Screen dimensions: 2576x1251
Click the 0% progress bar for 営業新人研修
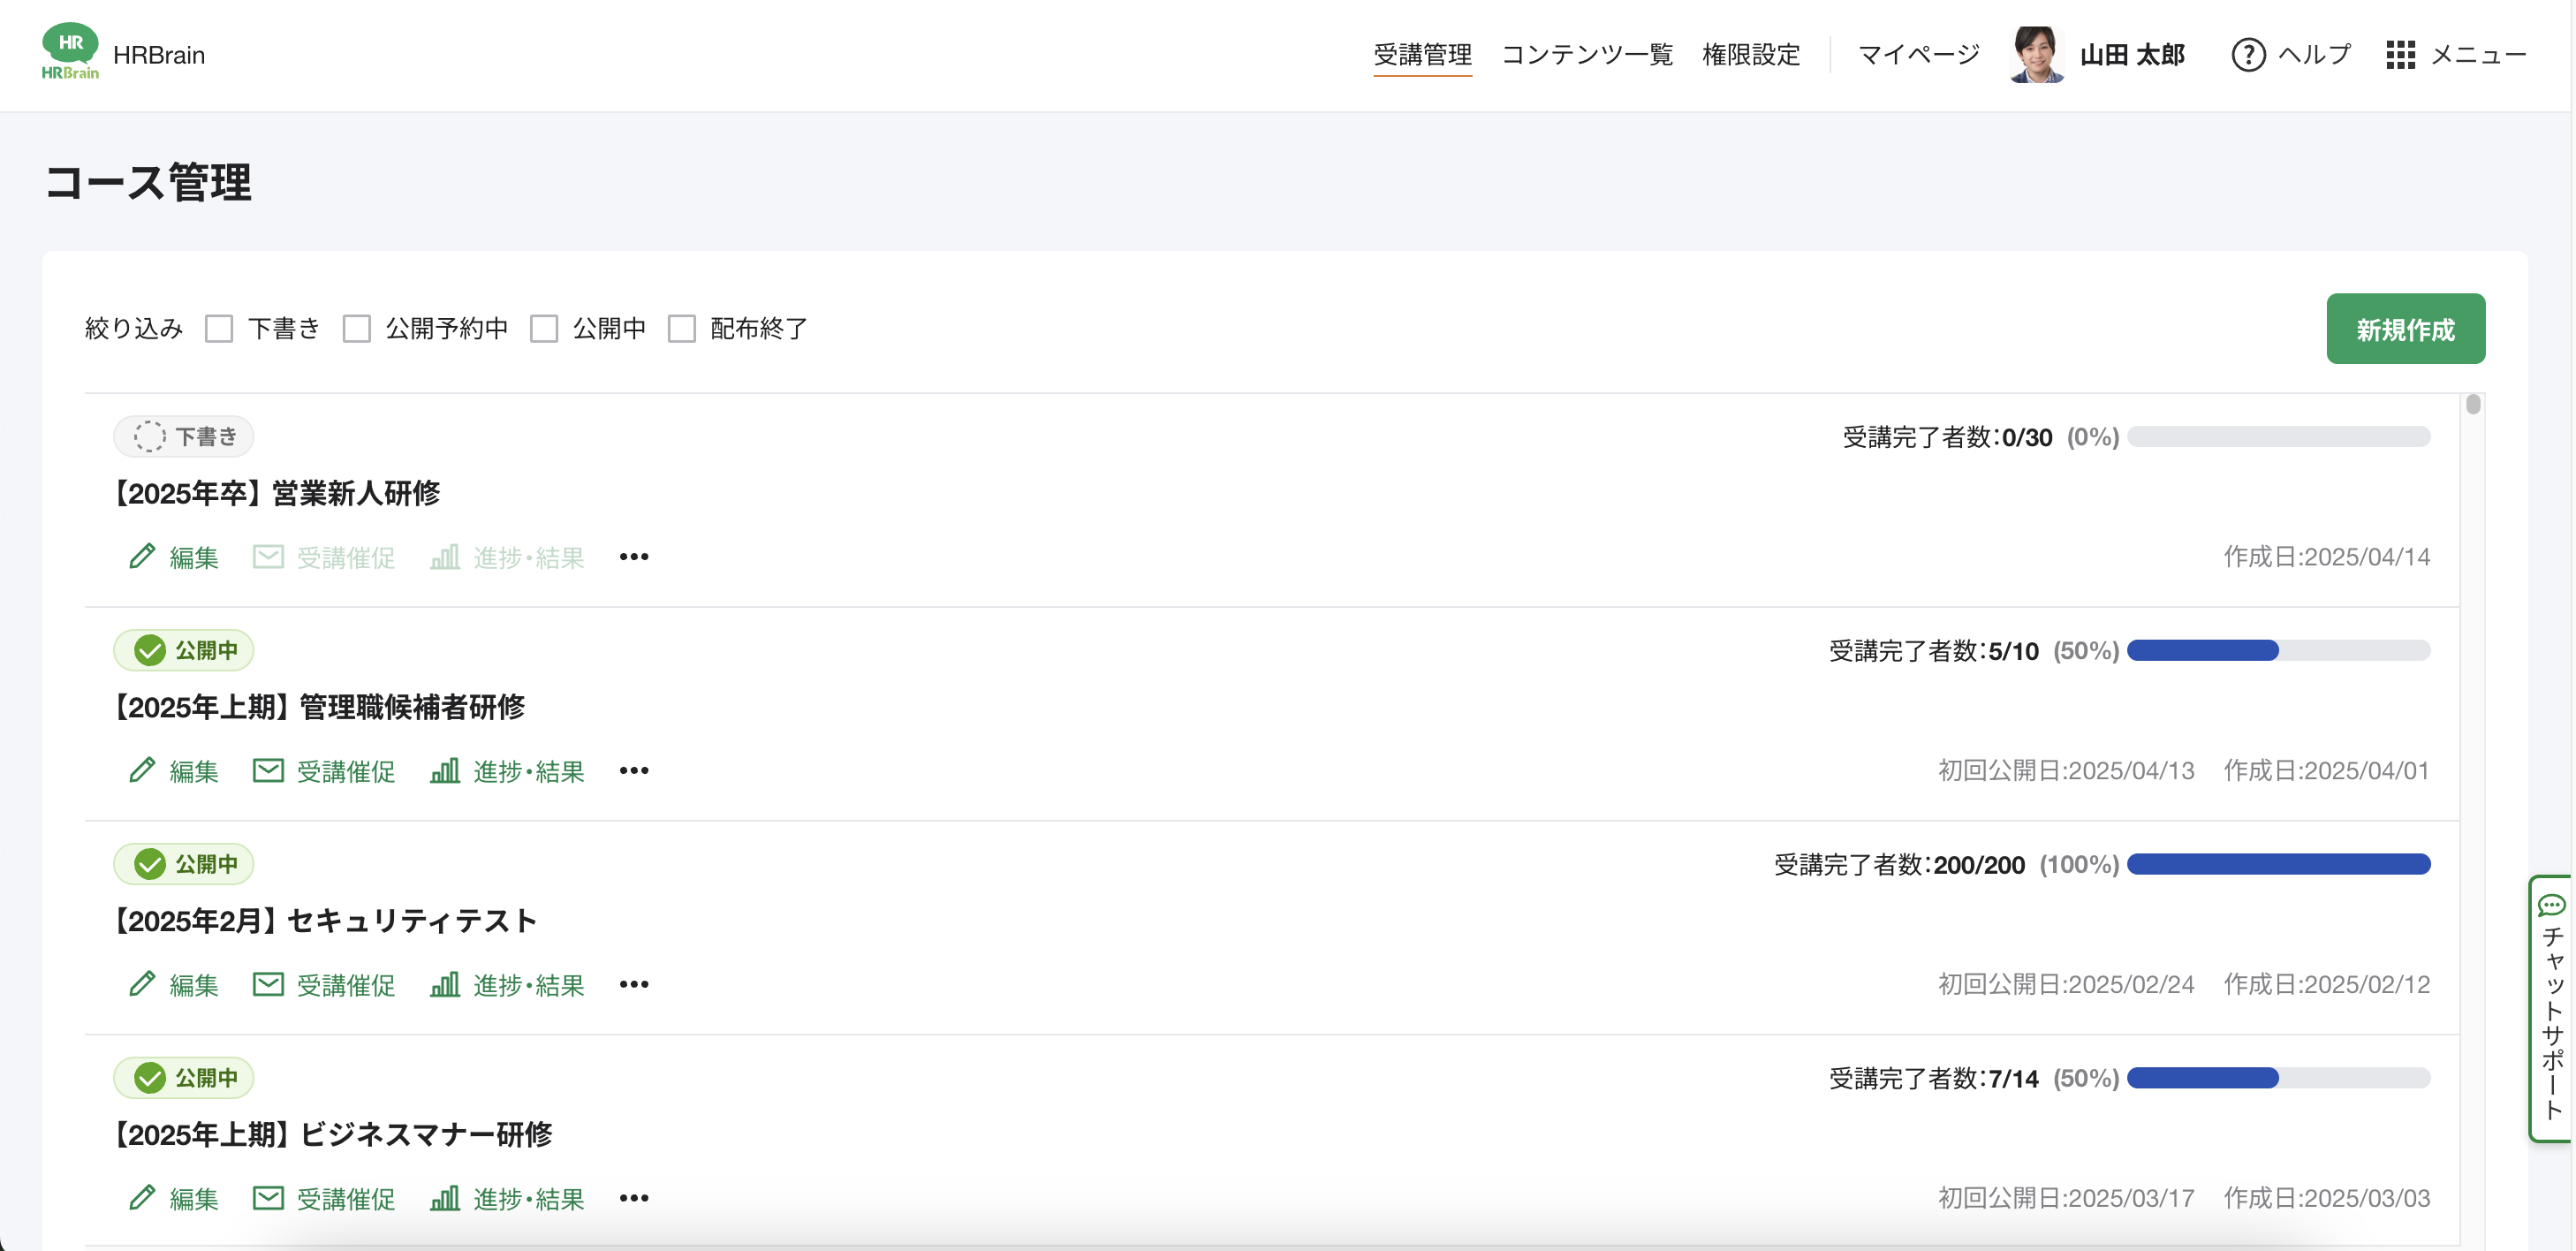2279,437
